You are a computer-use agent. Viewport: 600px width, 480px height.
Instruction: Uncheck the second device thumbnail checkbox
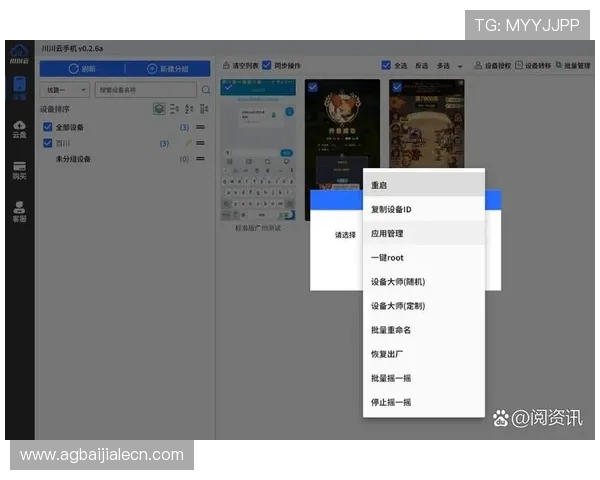click(x=313, y=87)
